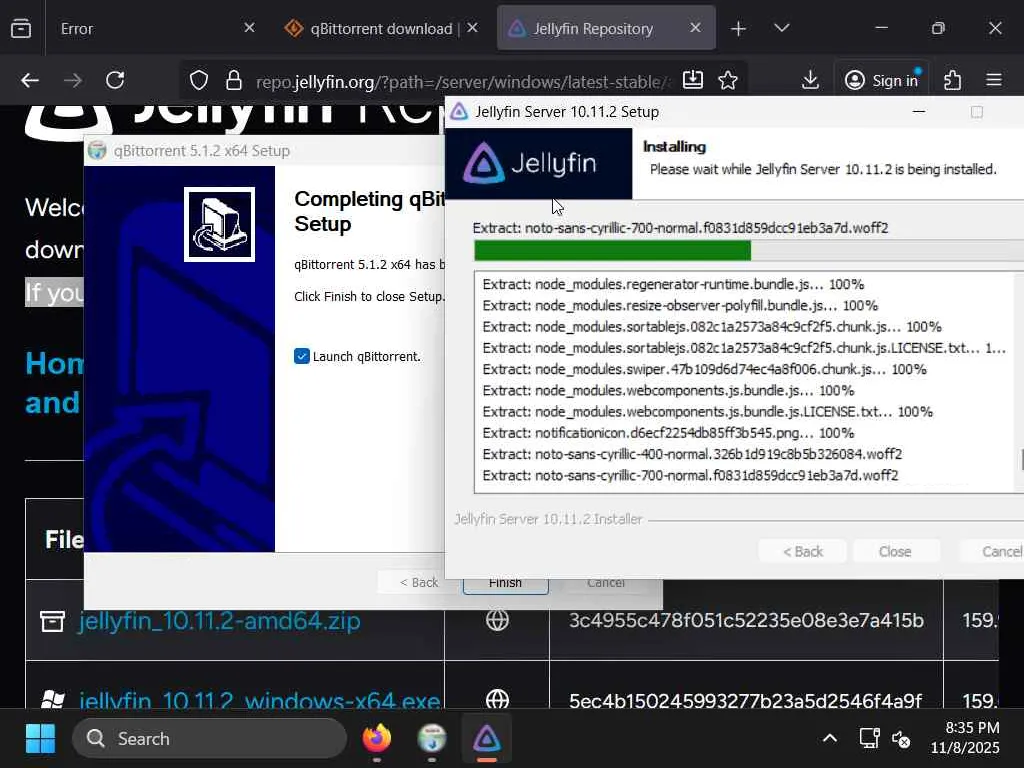Viewport: 1024px width, 768px height.
Task: Open Firefox from the taskbar
Action: 377,739
